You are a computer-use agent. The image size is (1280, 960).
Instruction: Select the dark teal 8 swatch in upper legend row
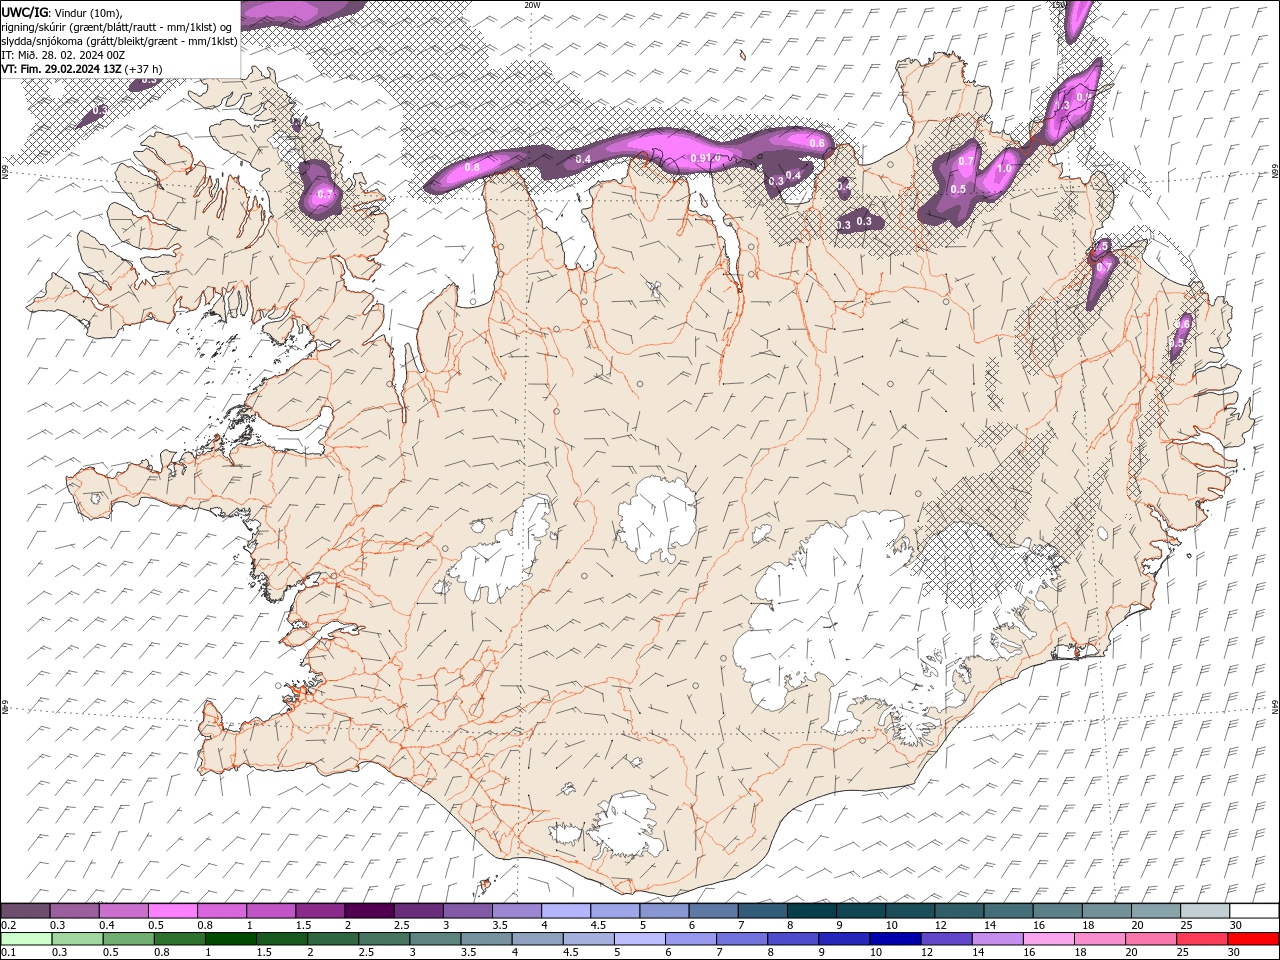point(811,911)
